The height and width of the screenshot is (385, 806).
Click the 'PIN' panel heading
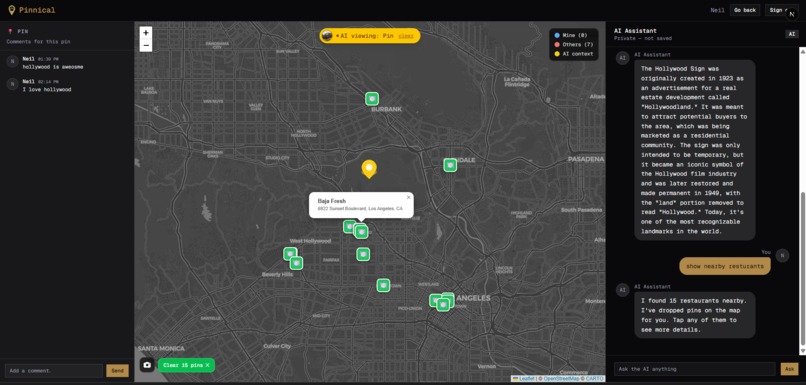pyautogui.click(x=23, y=32)
